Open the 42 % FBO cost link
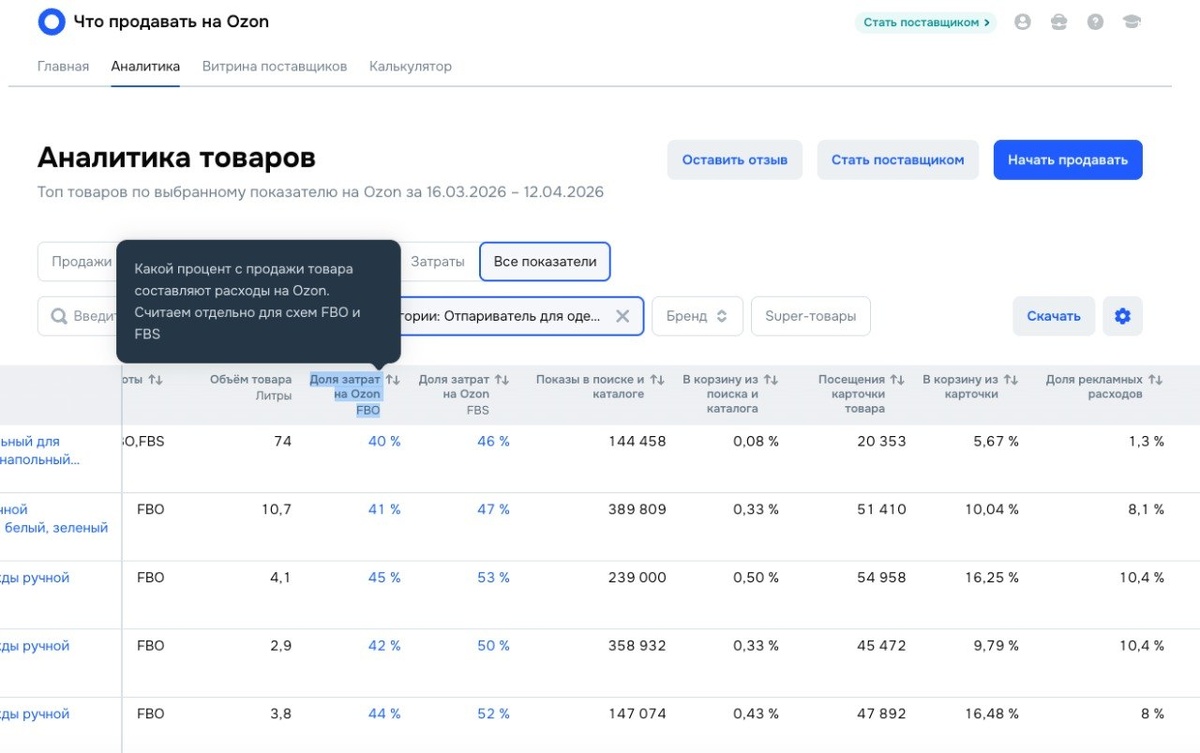 [x=384, y=646]
